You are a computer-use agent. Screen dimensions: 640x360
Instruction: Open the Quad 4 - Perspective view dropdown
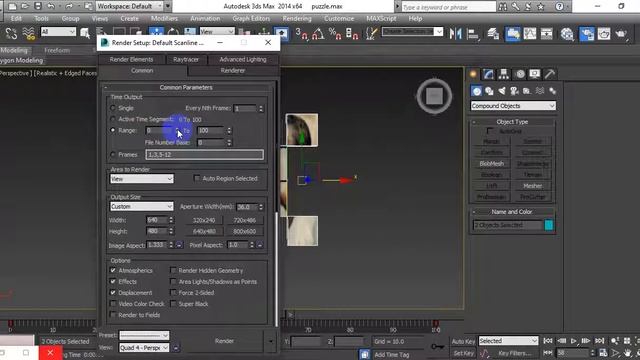pos(144,348)
